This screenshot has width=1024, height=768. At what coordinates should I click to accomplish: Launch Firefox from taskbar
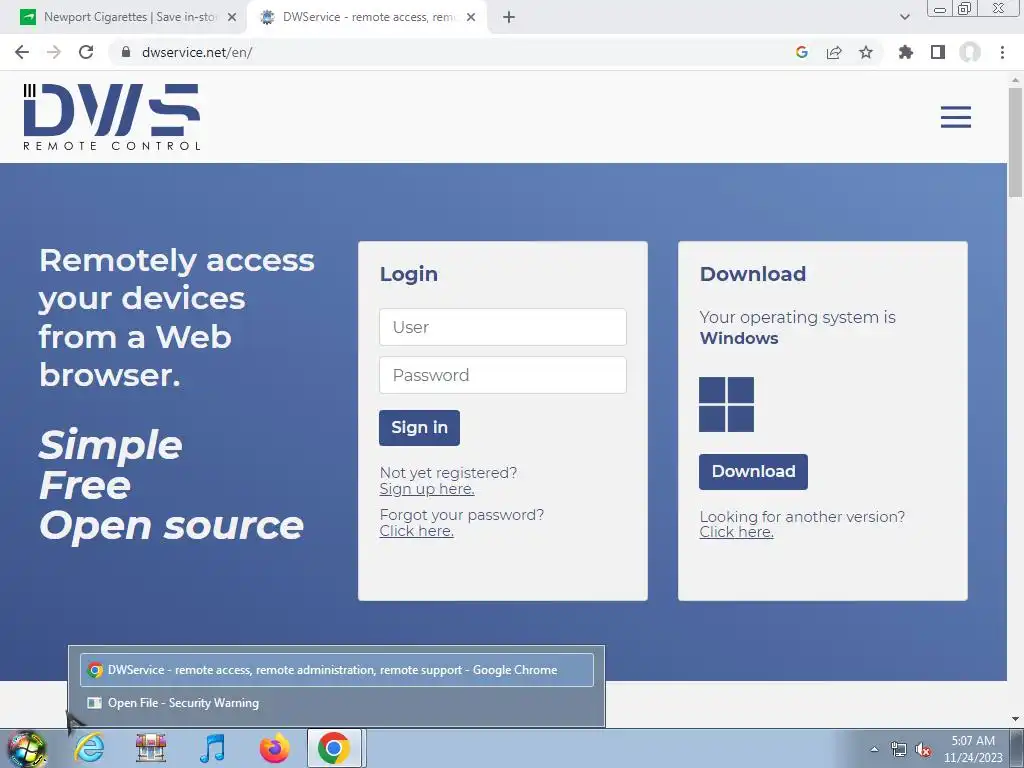click(274, 748)
